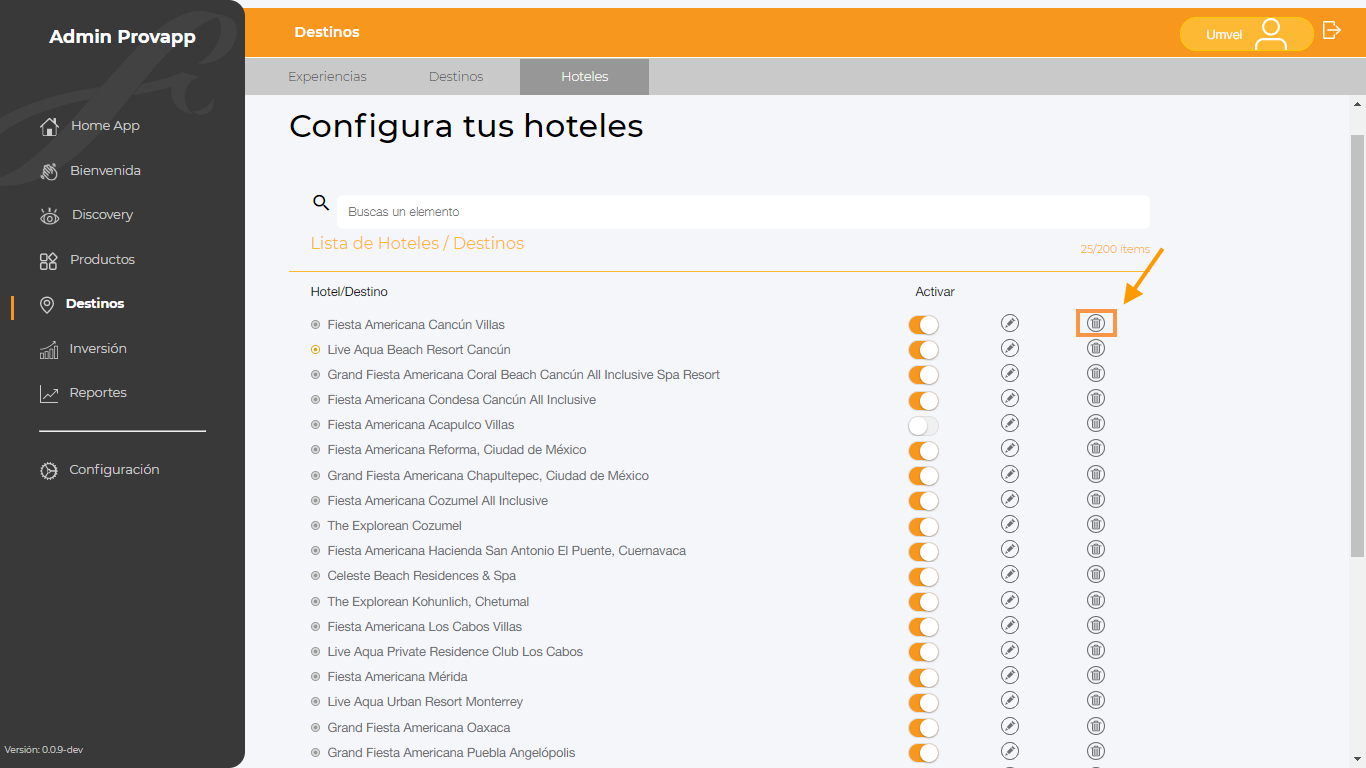
Task: Edit Grand Fiesta Americana Coral Beach Cancún row
Action: [1010, 373]
